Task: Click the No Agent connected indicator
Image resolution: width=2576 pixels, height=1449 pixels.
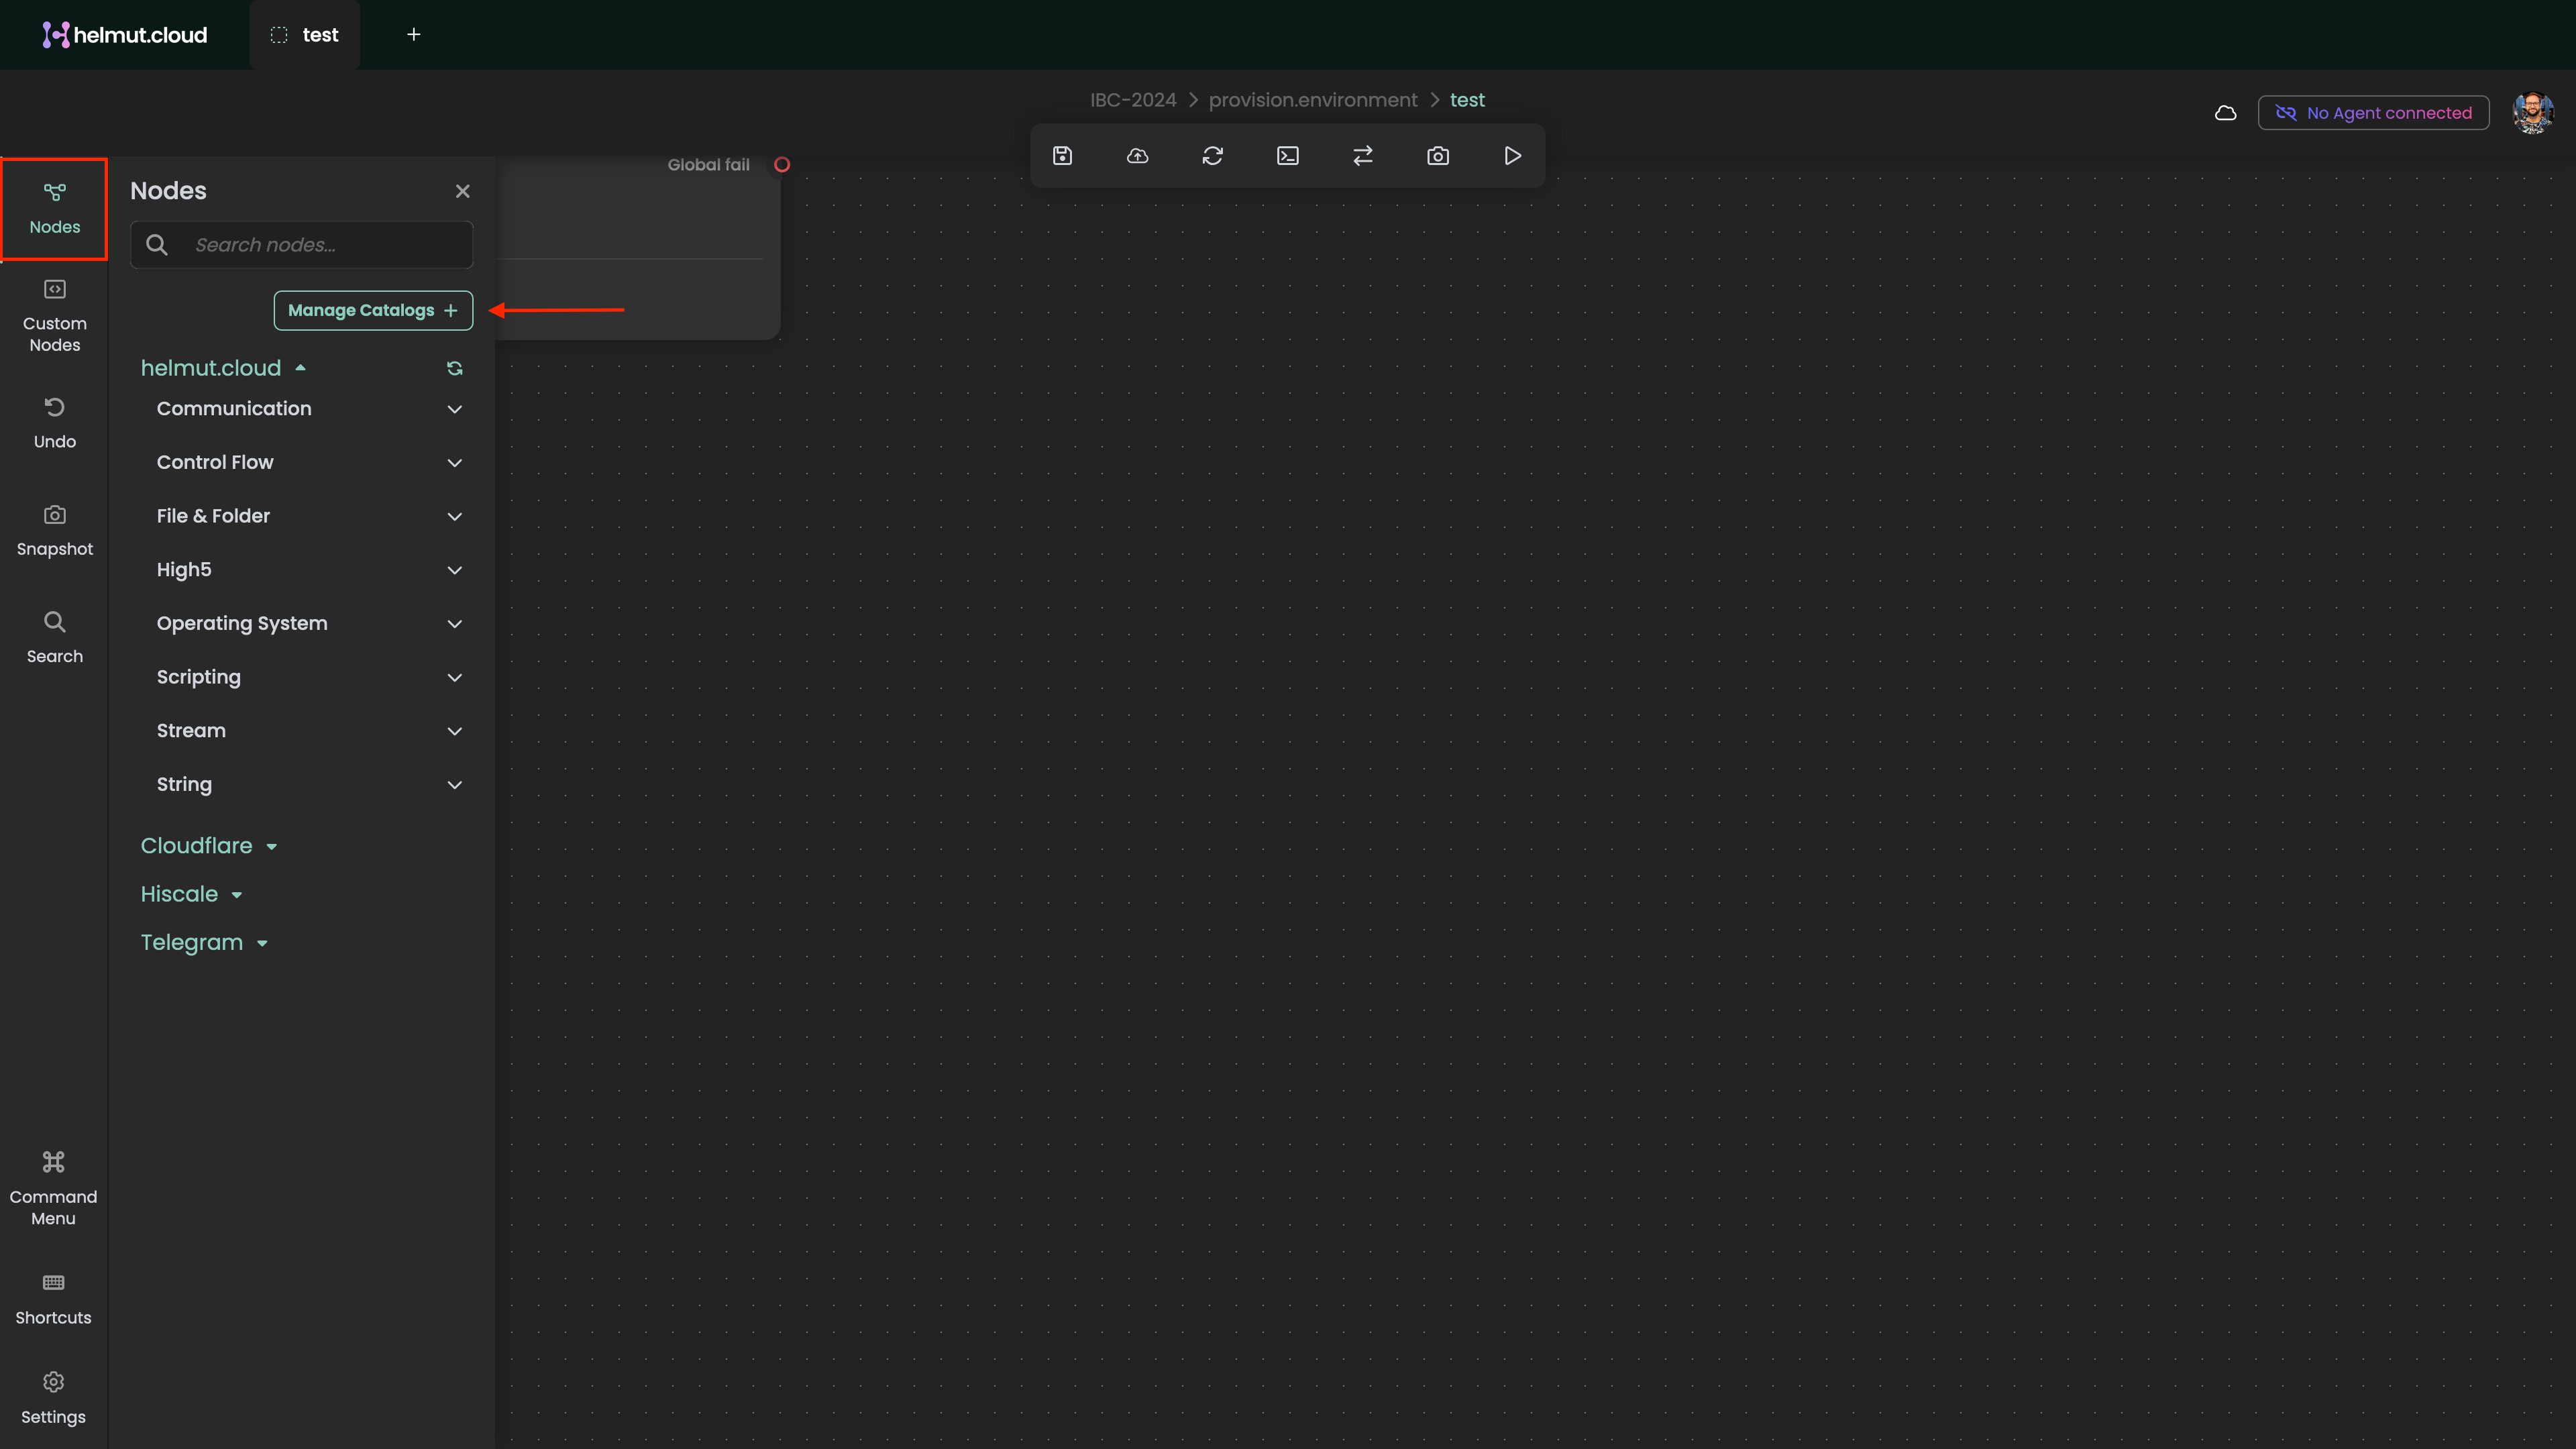Action: (x=2373, y=113)
